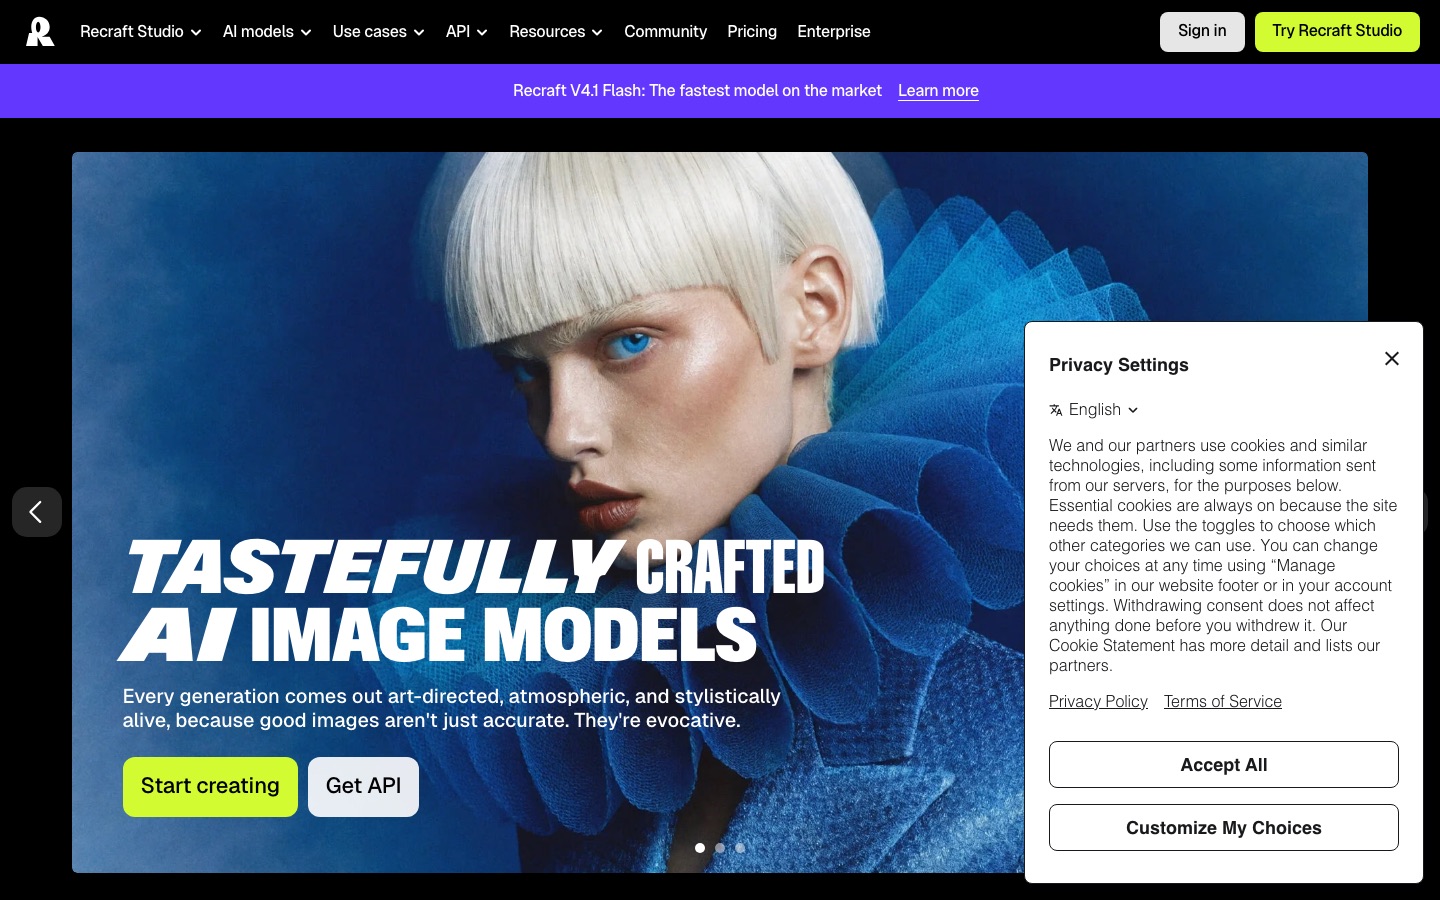Click the 'TASTEFULLY CRAFTED' headline text
Image resolution: width=1440 pixels, height=900 pixels.
[x=476, y=567]
